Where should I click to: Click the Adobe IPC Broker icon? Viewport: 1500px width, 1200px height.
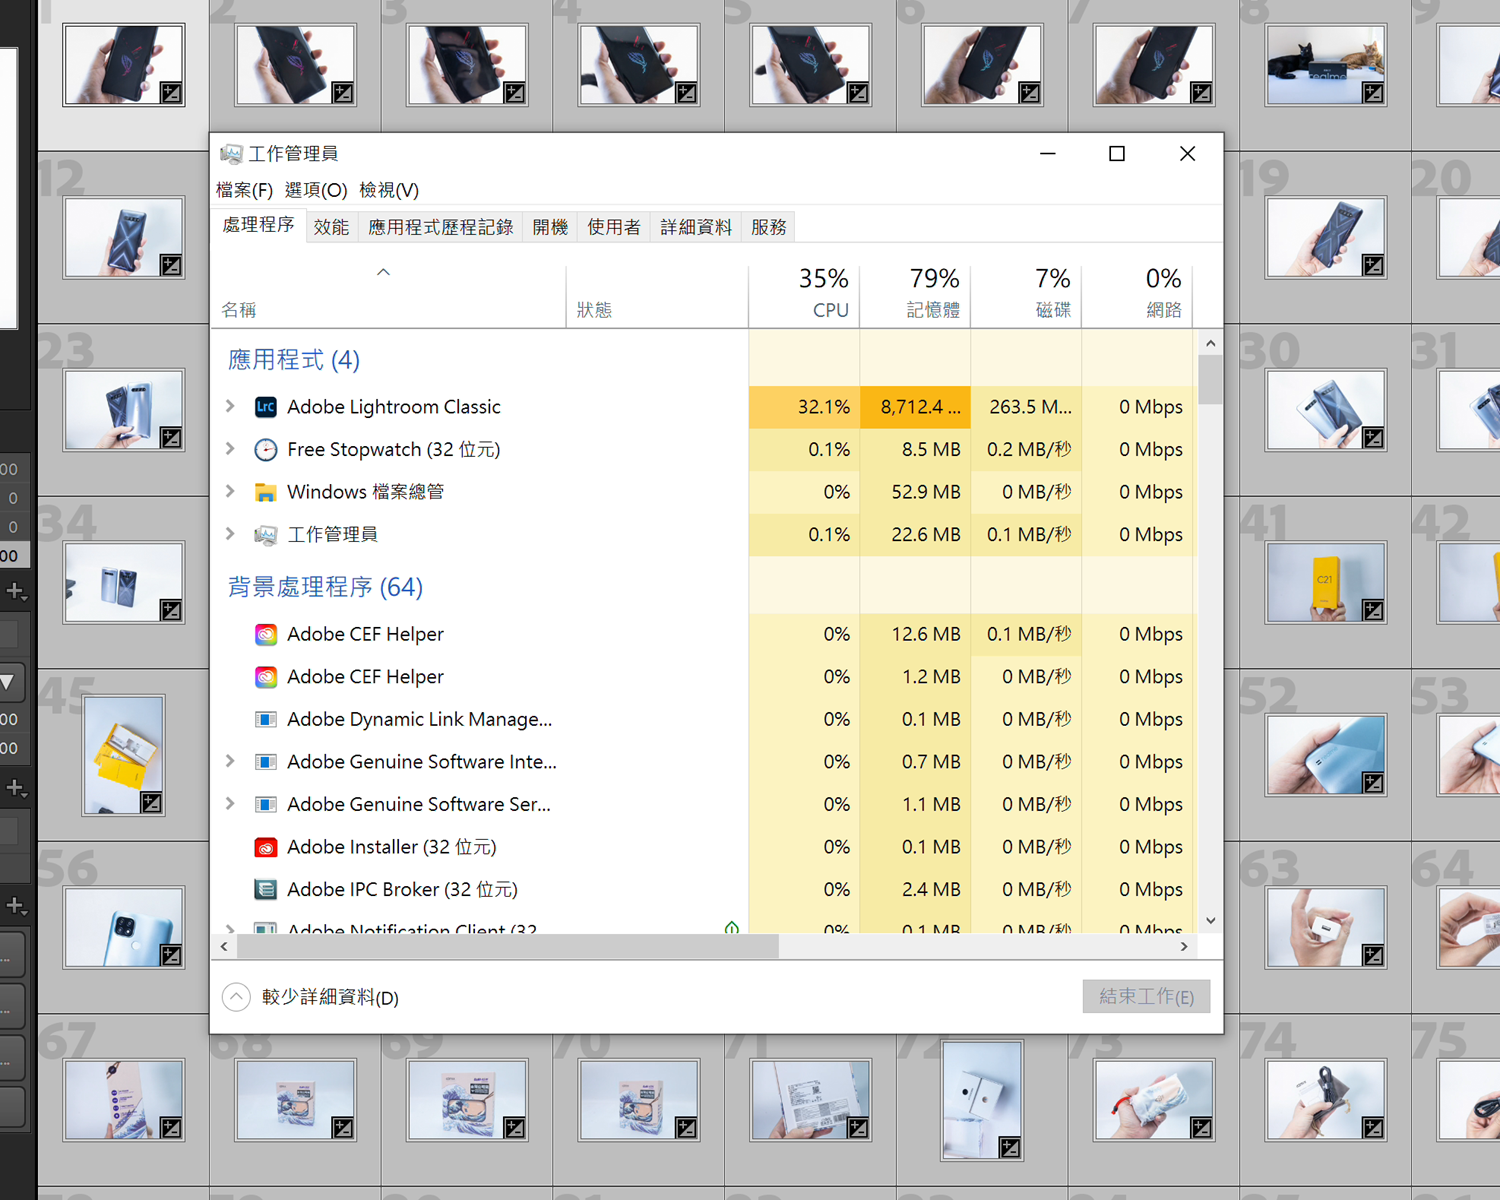click(x=265, y=889)
